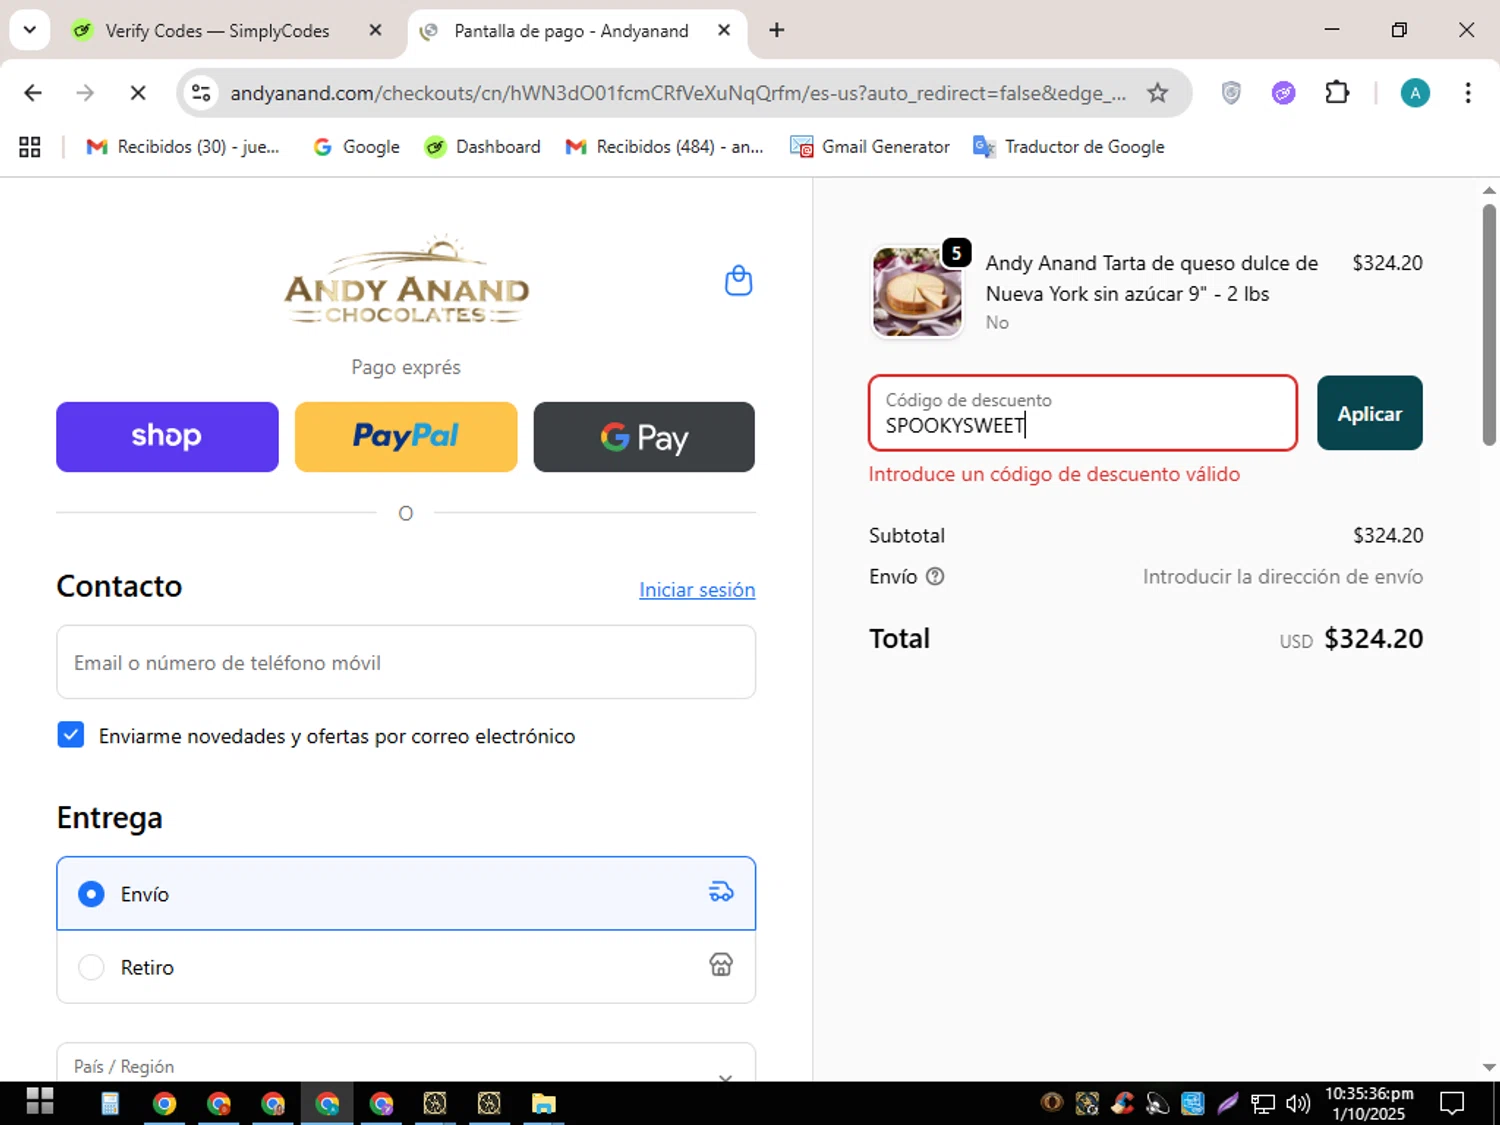Click the forward navigation arrow
The width and height of the screenshot is (1500, 1125).
(x=85, y=93)
